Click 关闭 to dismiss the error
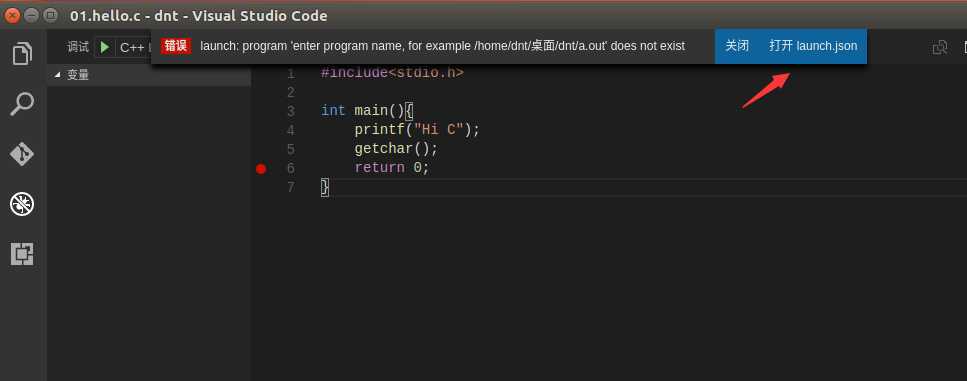Screen dimensions: 967x381 [737, 46]
